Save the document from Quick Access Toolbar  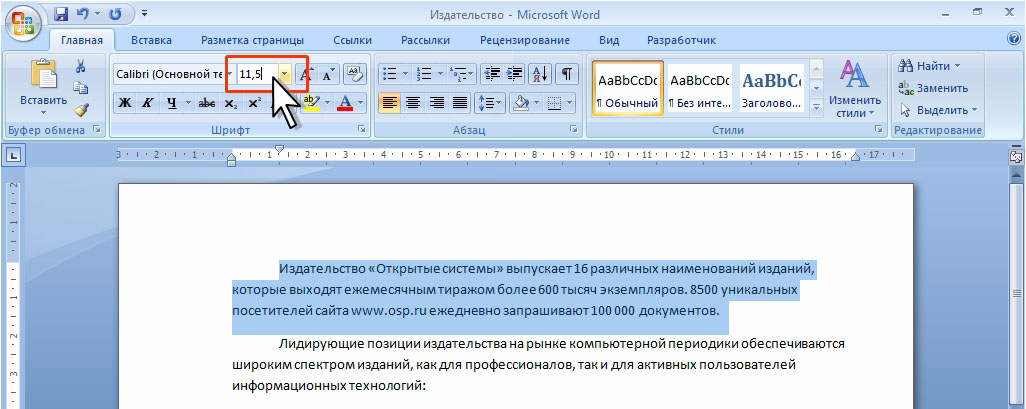coord(62,13)
